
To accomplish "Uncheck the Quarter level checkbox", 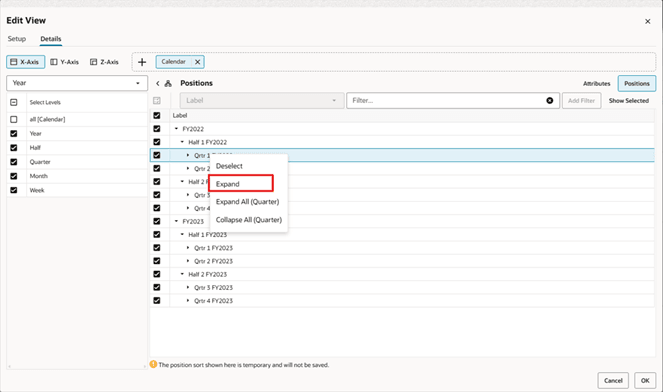I will coord(14,162).
